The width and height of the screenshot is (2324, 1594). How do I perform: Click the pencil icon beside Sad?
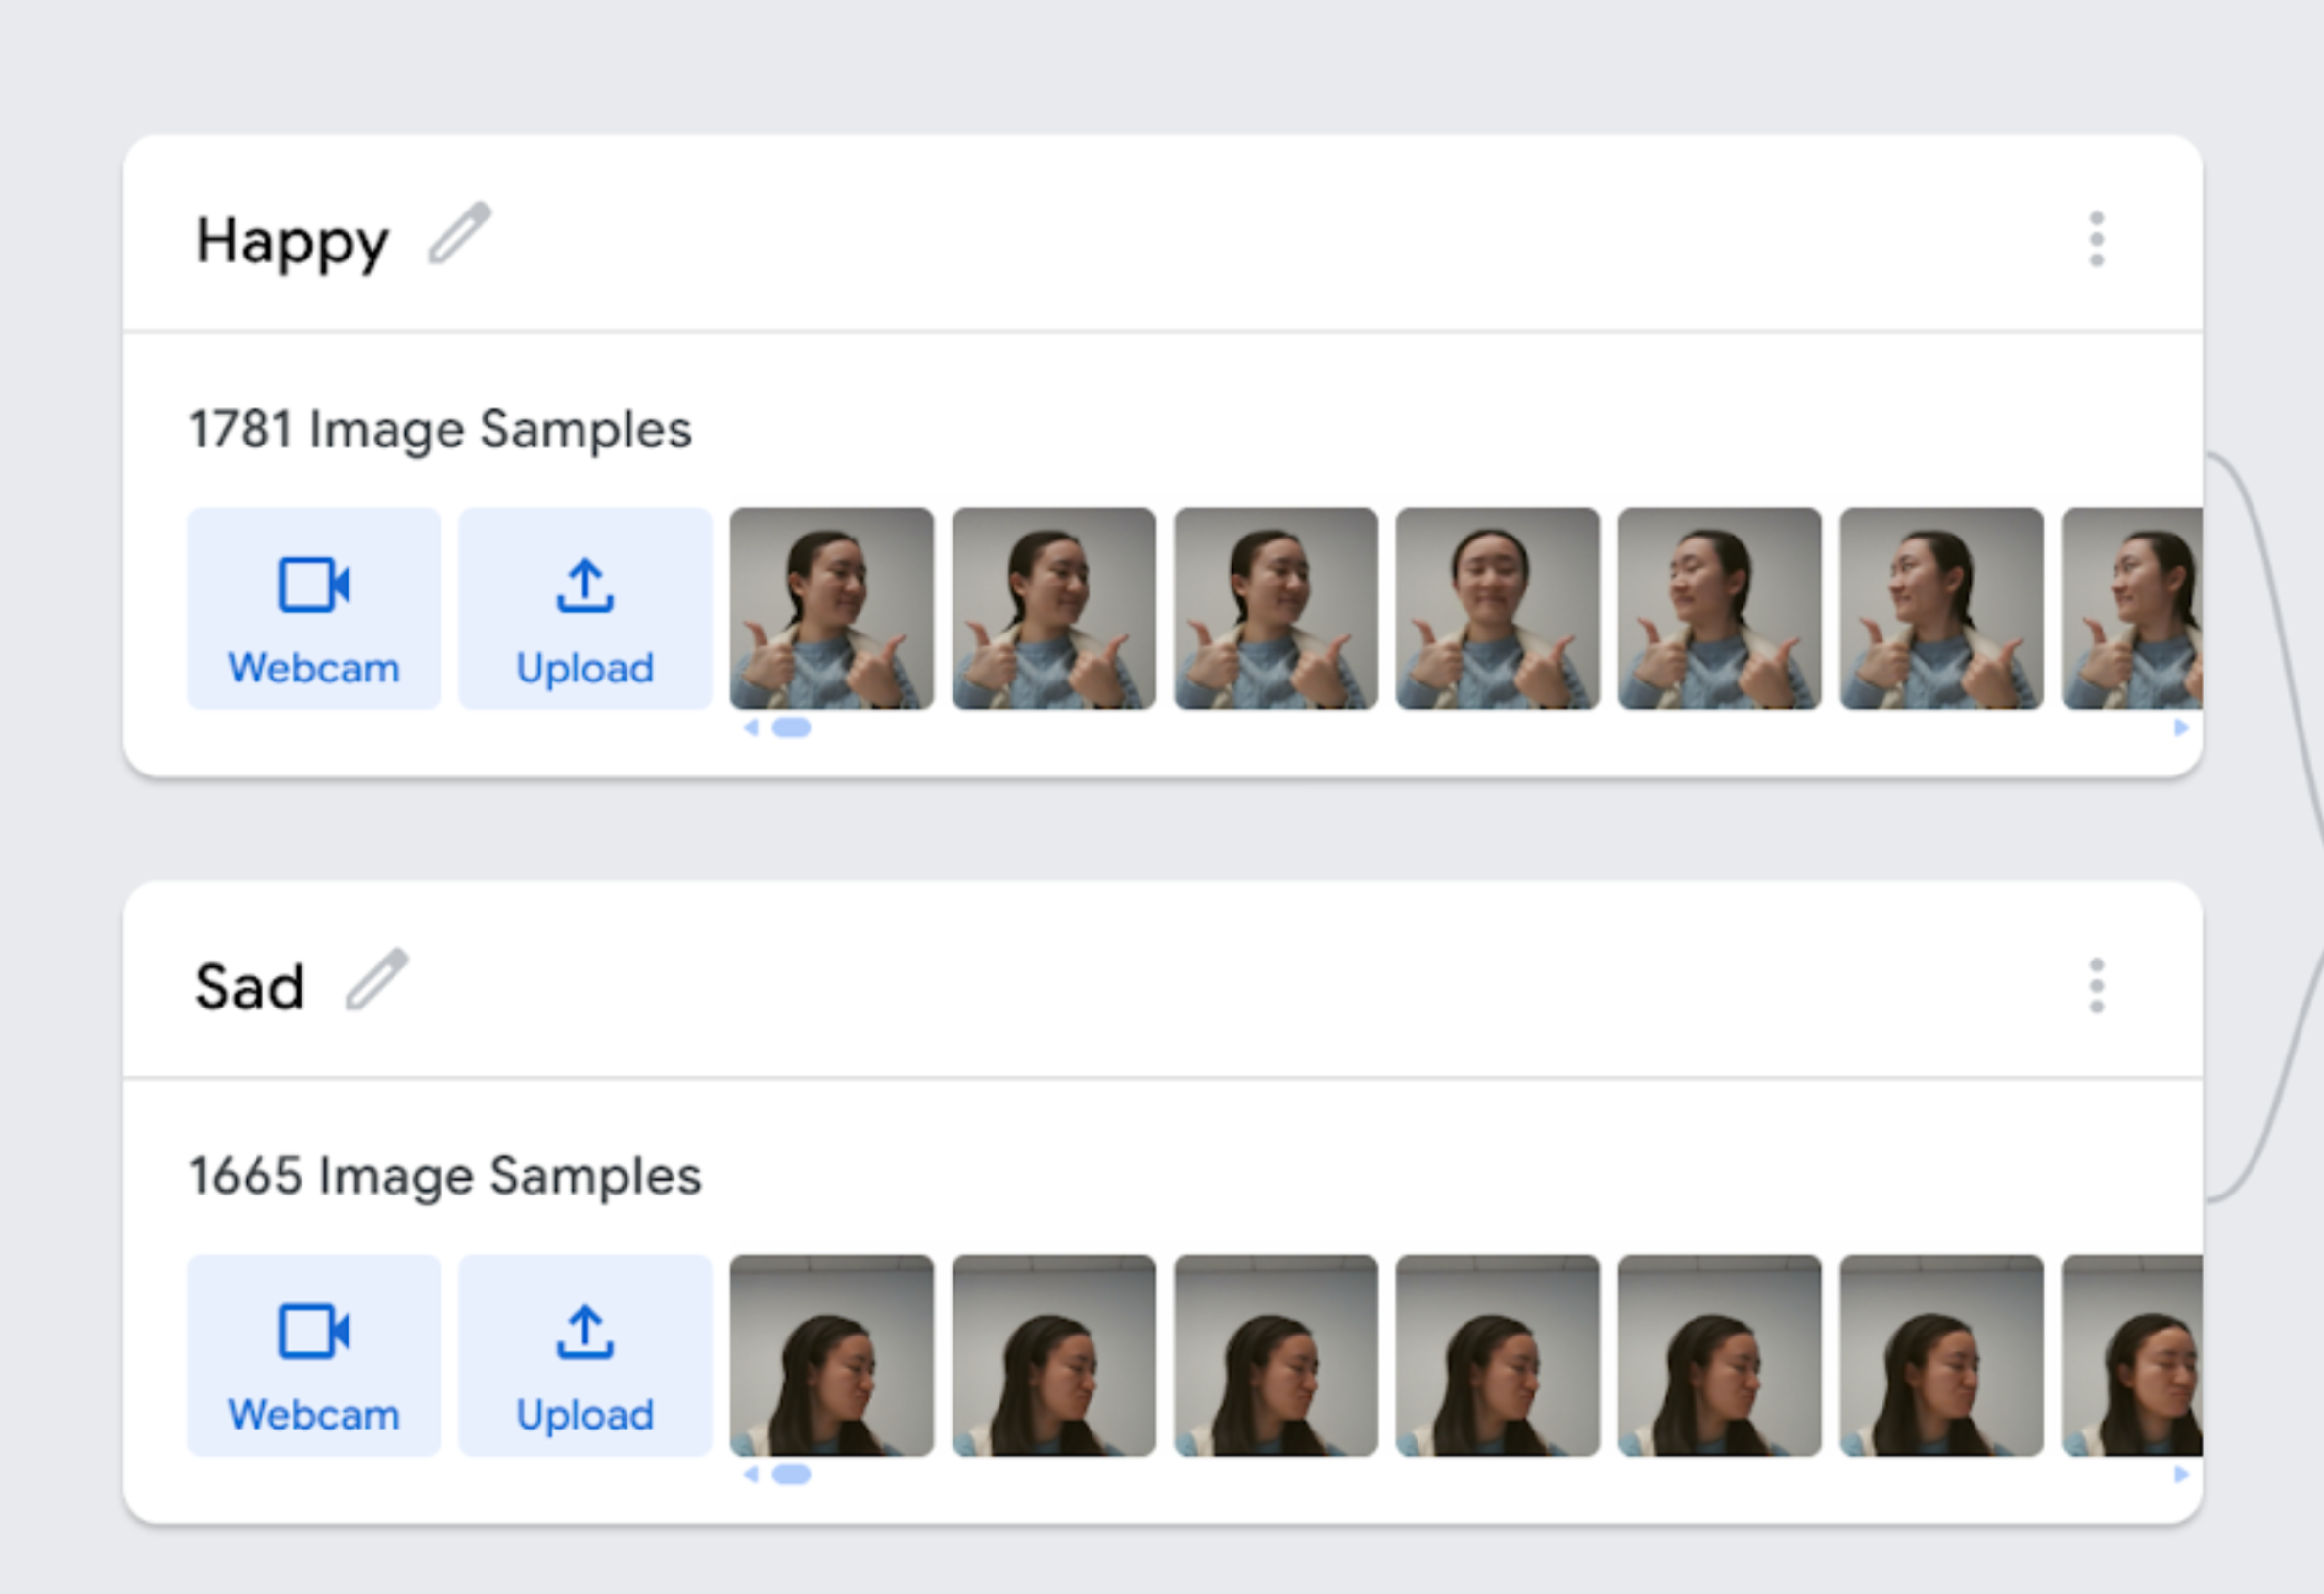(377, 980)
